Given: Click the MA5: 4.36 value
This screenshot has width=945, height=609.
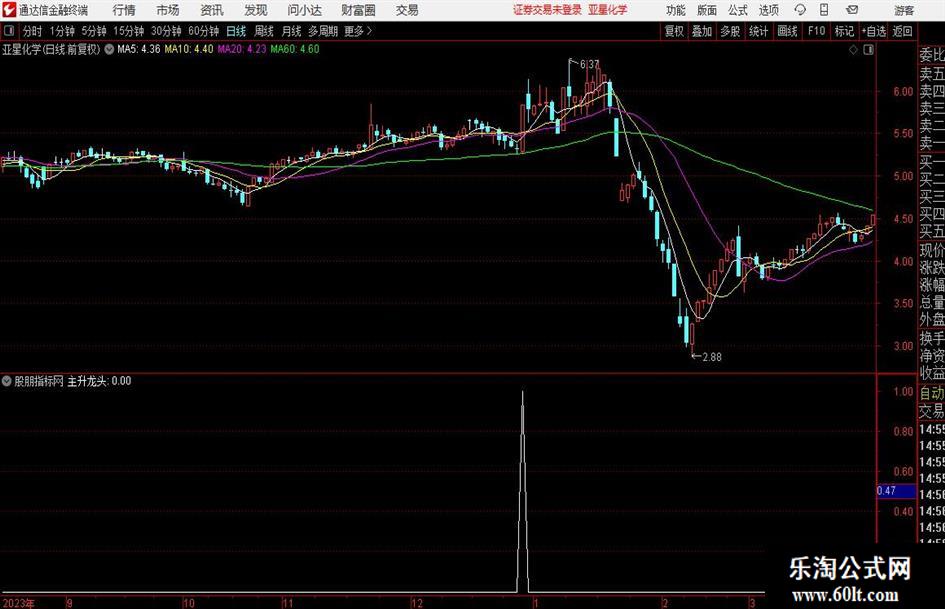Looking at the screenshot, I should tap(139, 49).
